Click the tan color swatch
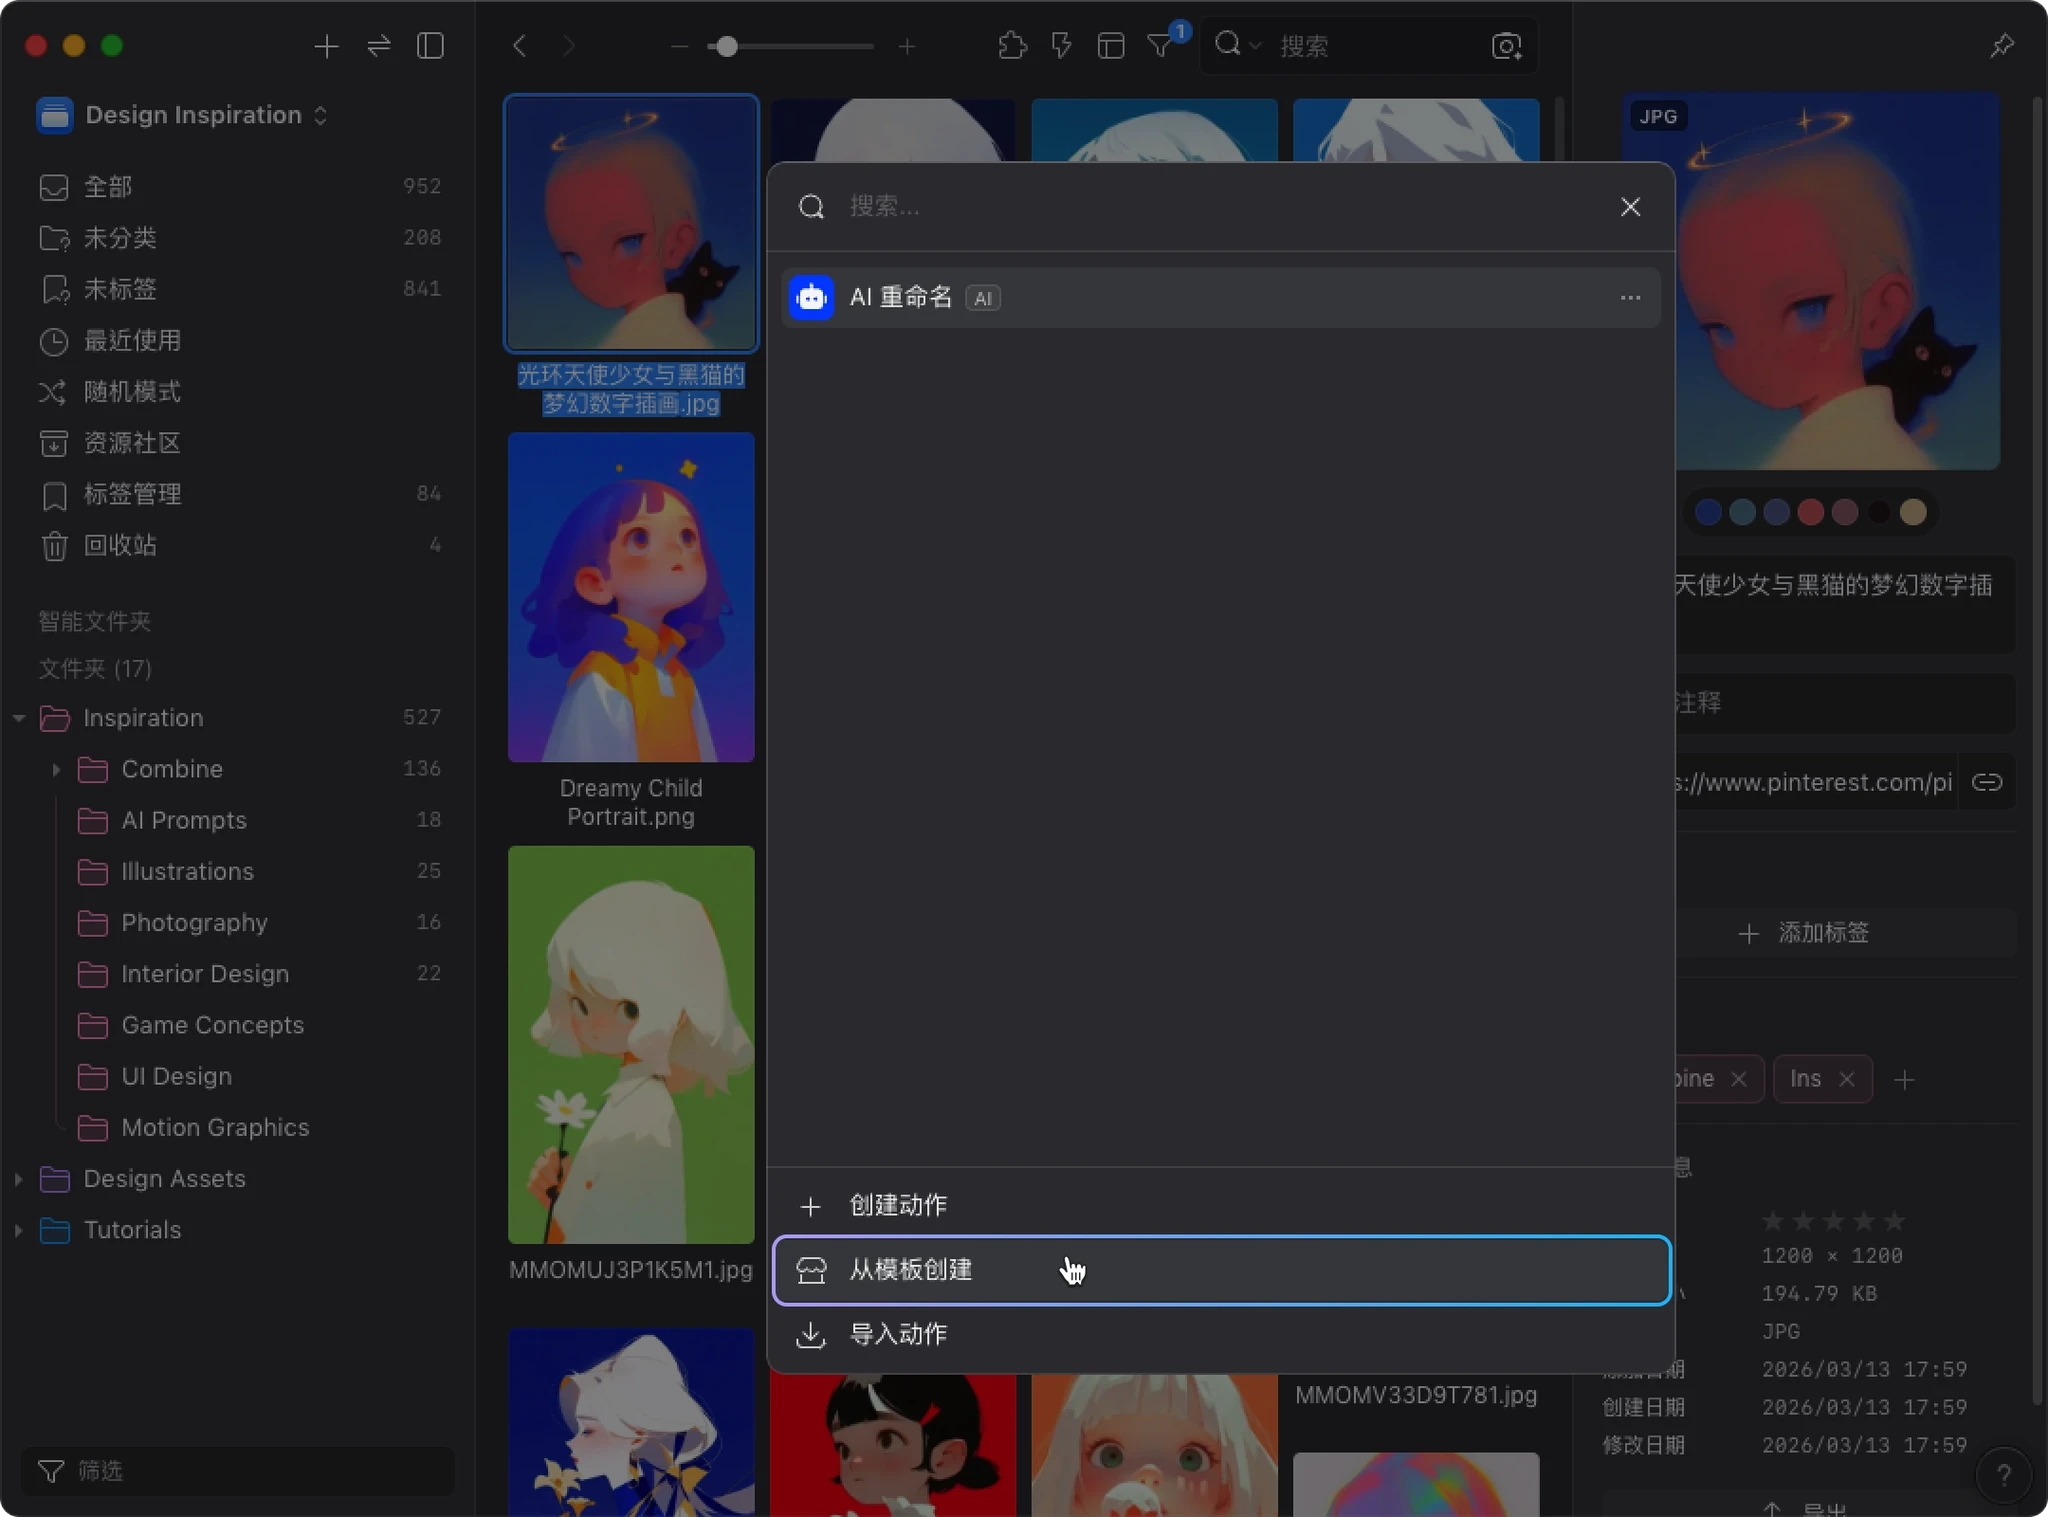The height and width of the screenshot is (1517, 2048). coord(1913,512)
